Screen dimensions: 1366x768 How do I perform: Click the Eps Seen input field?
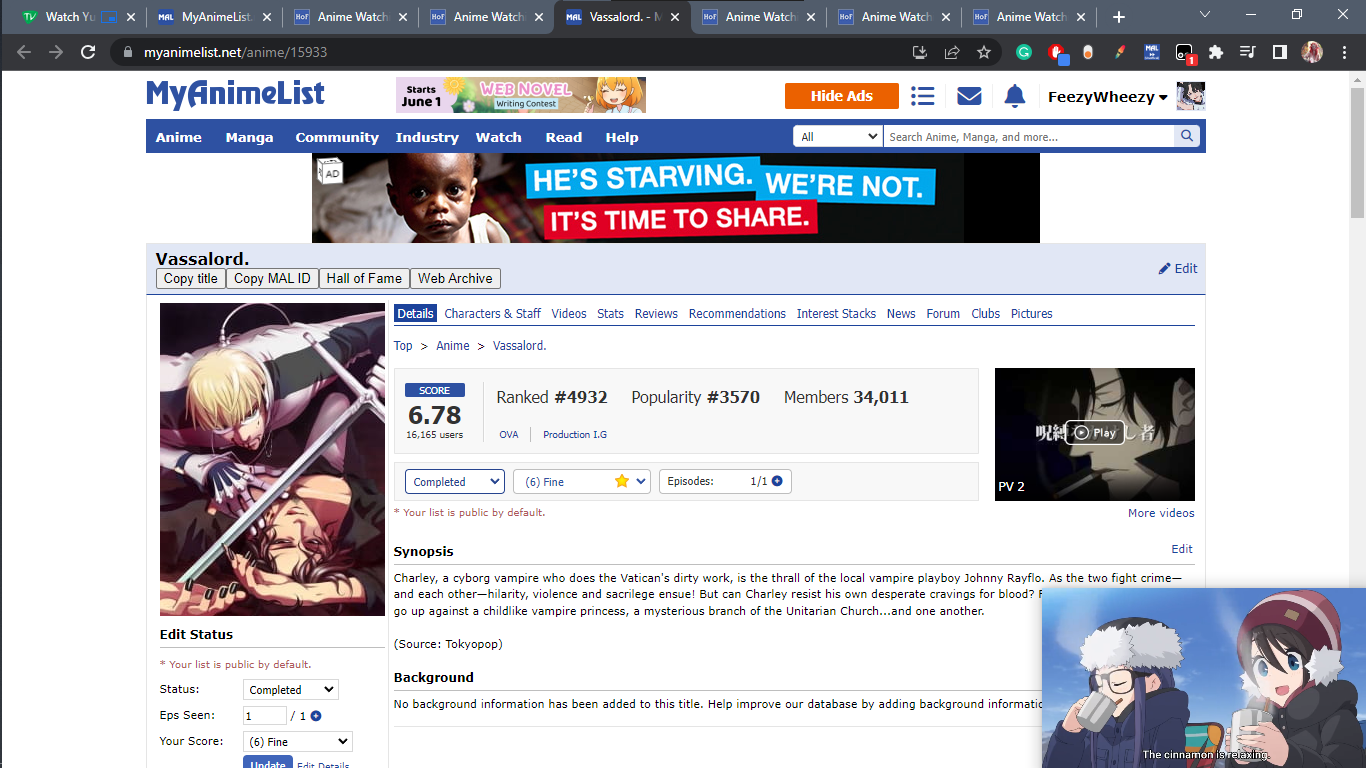(x=265, y=716)
